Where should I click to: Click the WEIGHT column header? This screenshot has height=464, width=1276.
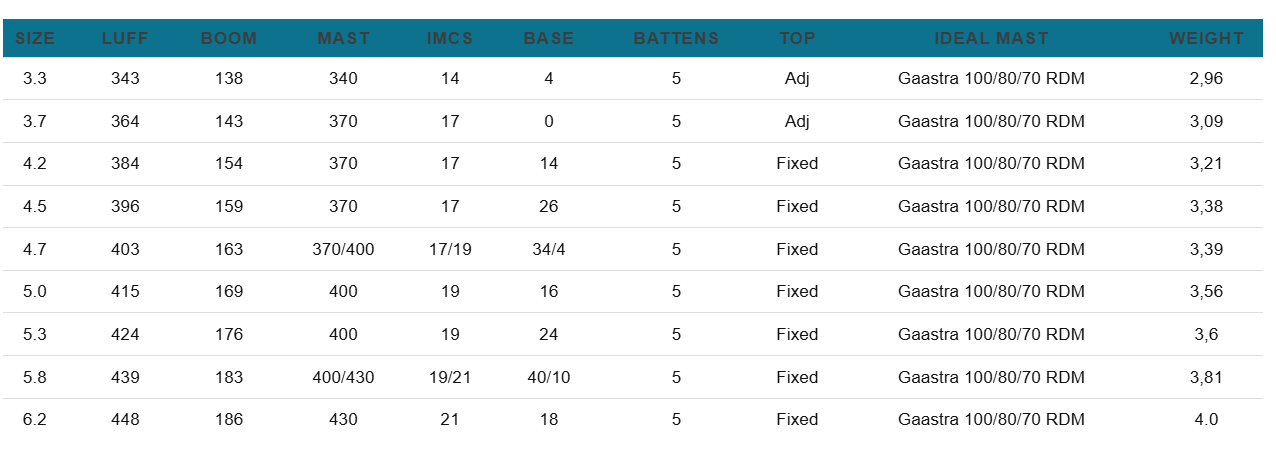coord(1206,39)
